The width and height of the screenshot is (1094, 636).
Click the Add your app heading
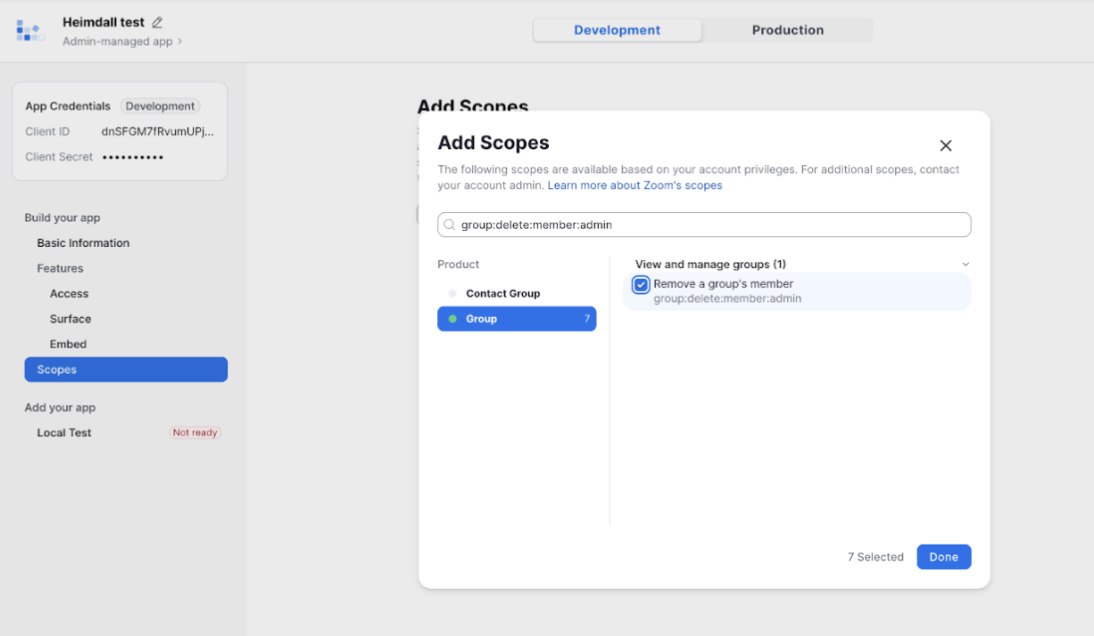[60, 407]
